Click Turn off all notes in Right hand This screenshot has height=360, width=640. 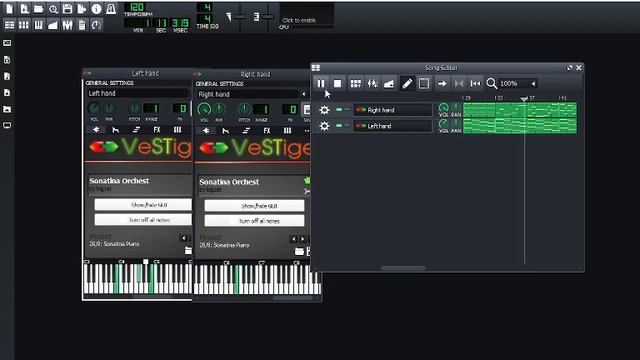(254, 221)
